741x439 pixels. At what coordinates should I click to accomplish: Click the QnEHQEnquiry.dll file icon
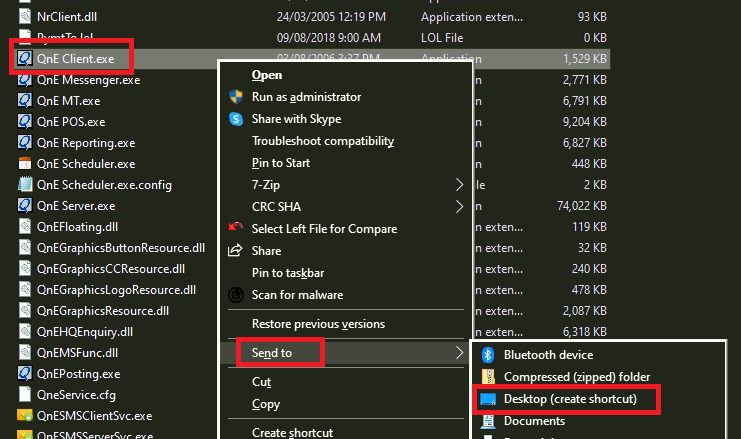pyautogui.click(x=25, y=331)
